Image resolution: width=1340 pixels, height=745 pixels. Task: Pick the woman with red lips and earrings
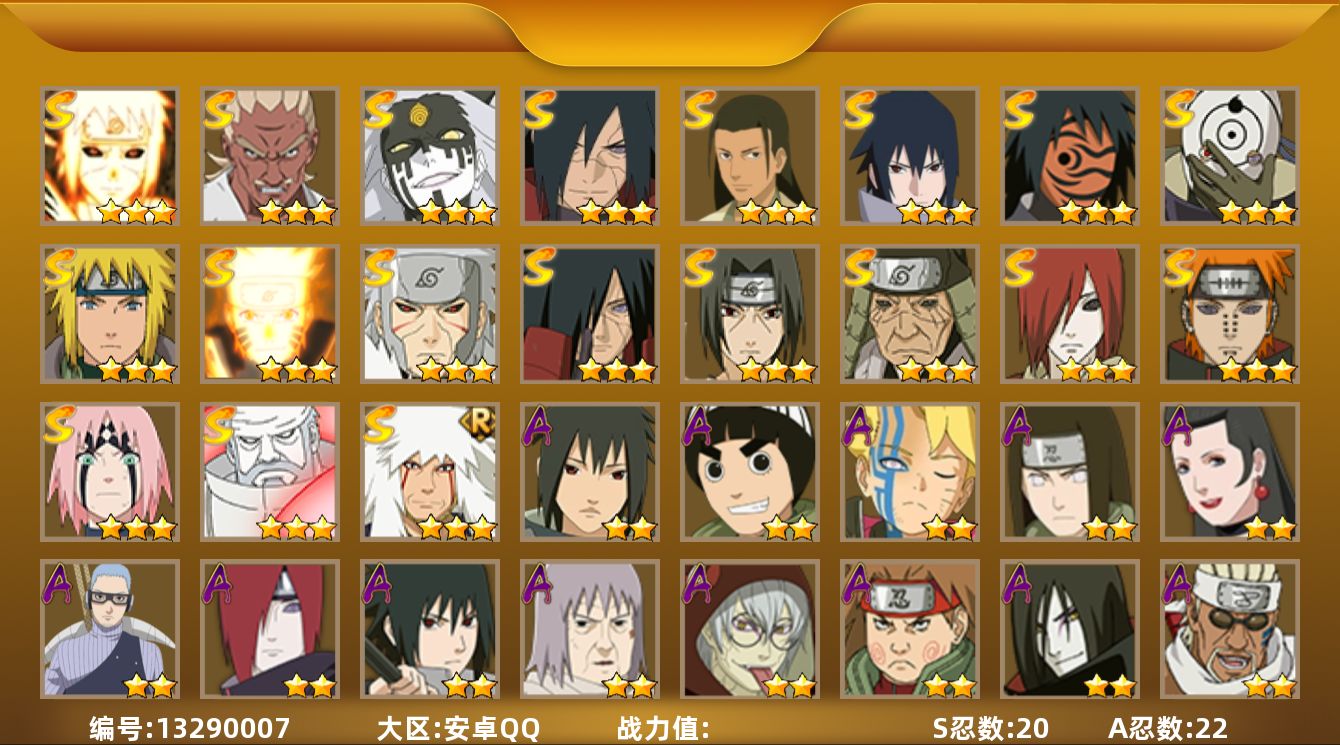click(1230, 472)
